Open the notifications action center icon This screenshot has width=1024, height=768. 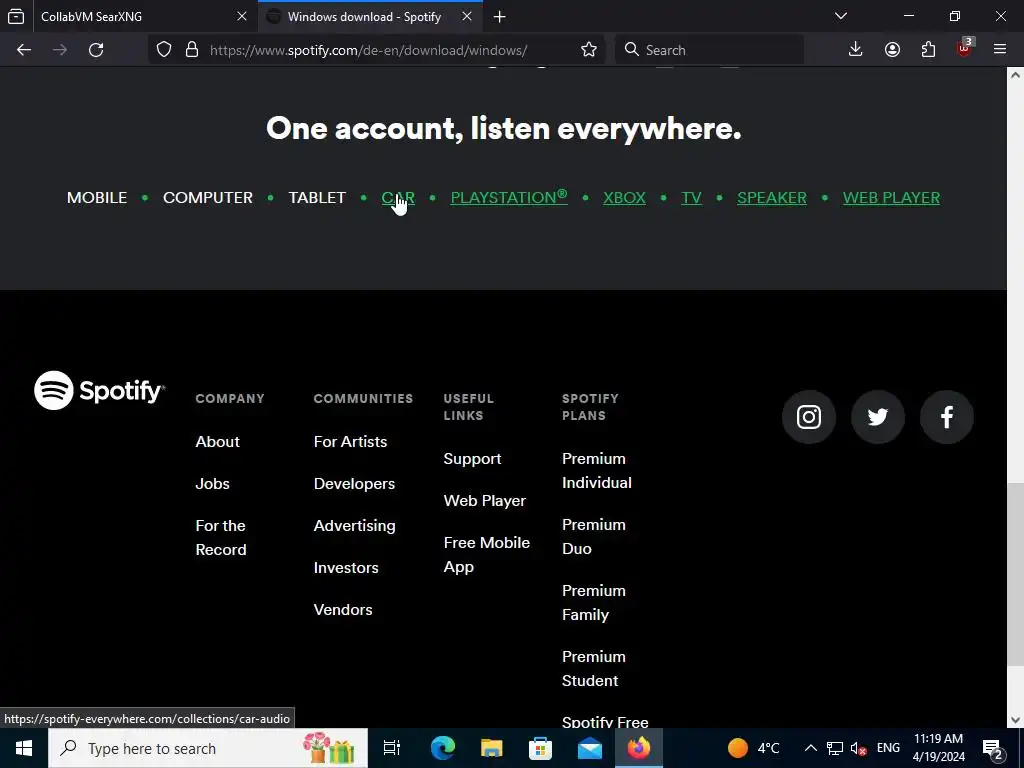pos(993,748)
